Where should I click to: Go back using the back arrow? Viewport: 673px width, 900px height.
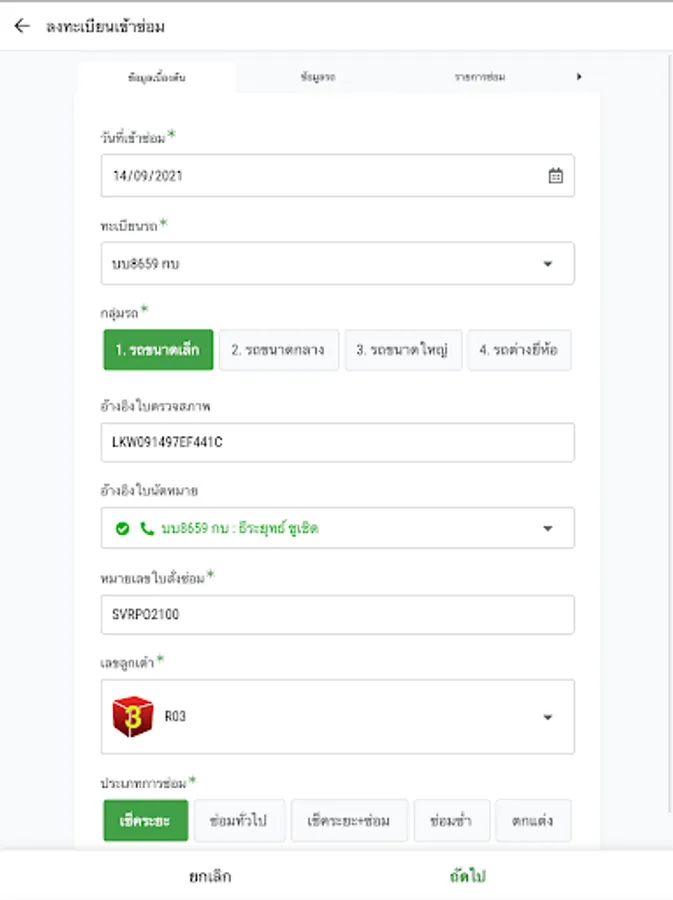pos(22,26)
